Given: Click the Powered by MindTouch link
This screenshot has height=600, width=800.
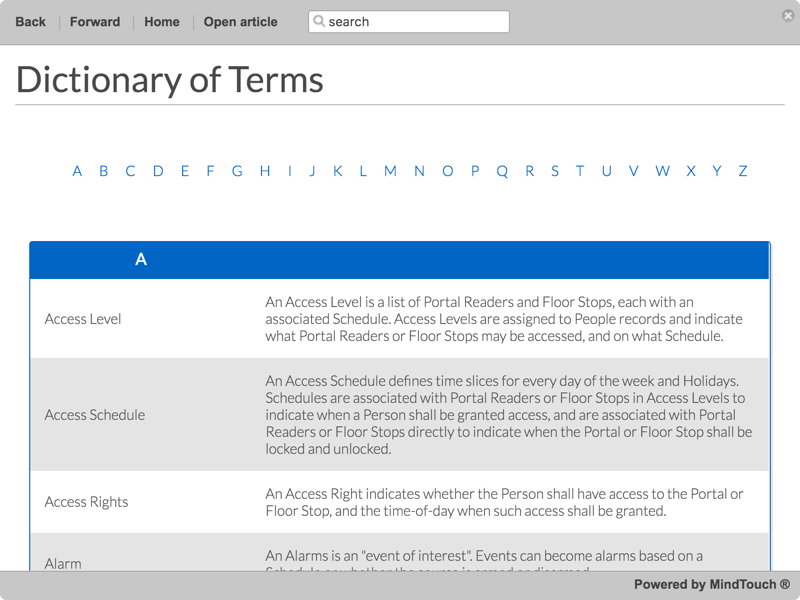Looking at the screenshot, I should 710,584.
